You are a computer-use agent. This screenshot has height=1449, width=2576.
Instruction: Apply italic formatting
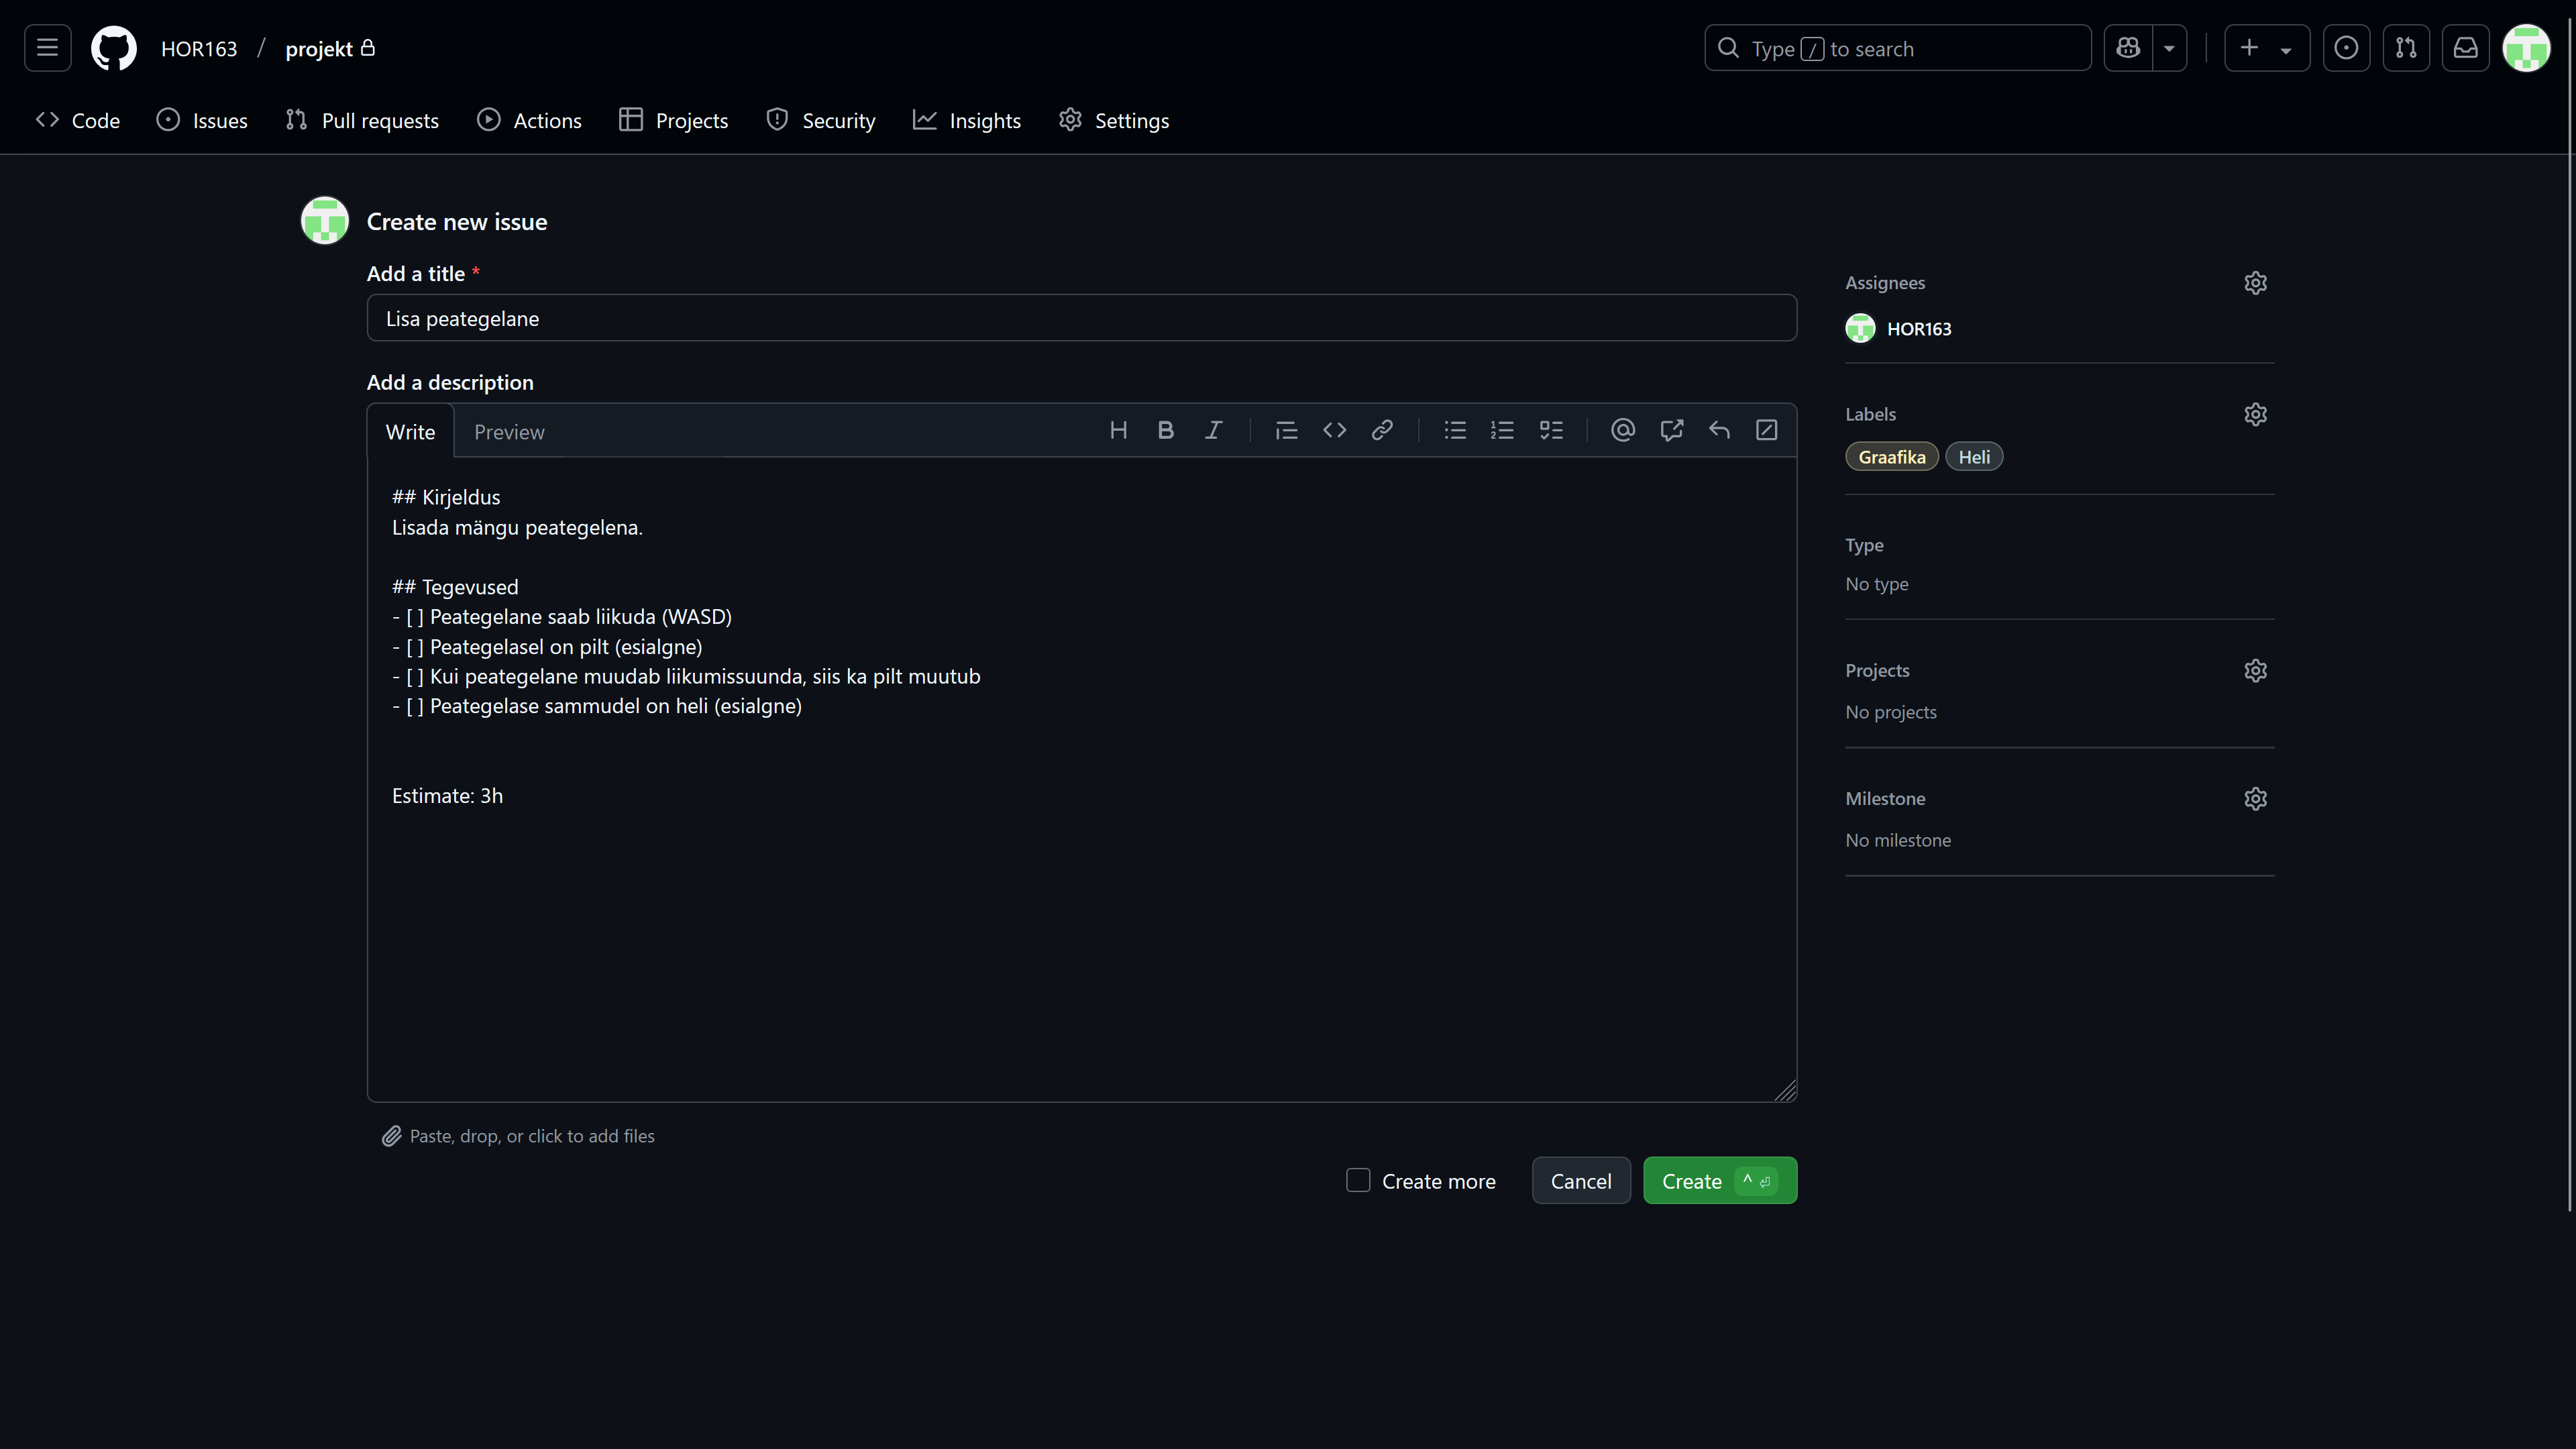pos(1214,430)
